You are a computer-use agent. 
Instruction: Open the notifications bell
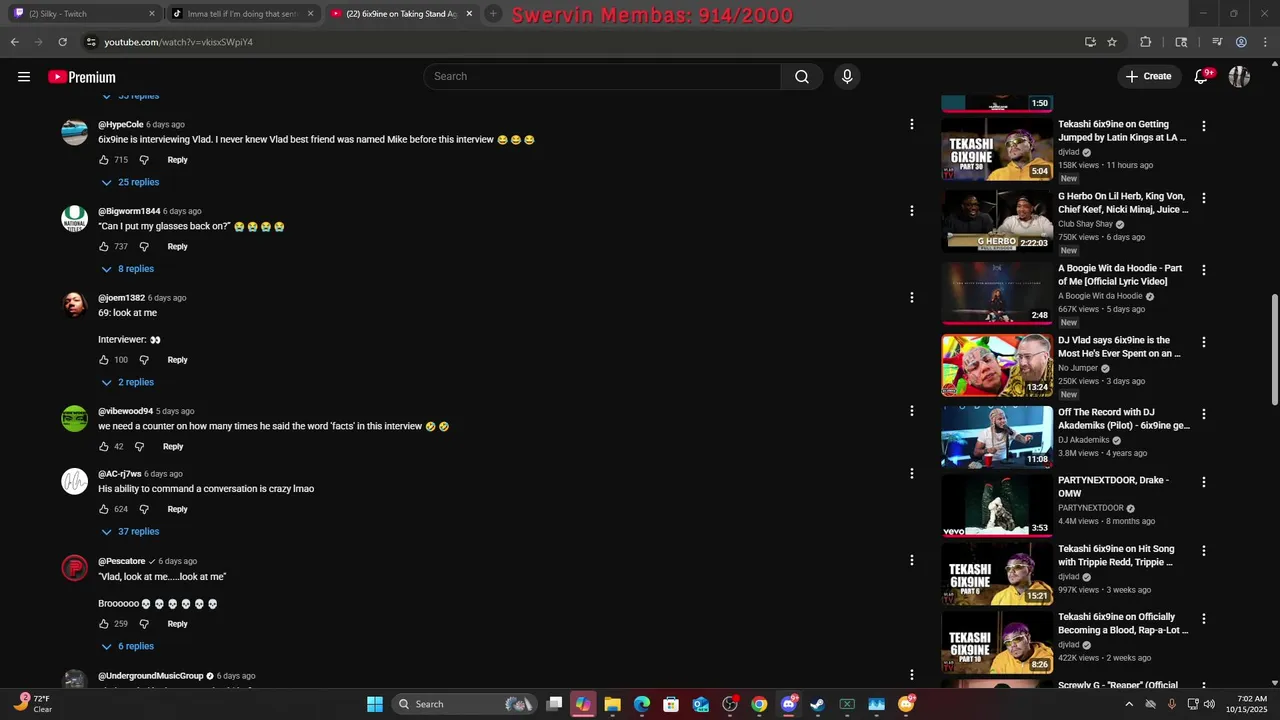click(x=1202, y=77)
